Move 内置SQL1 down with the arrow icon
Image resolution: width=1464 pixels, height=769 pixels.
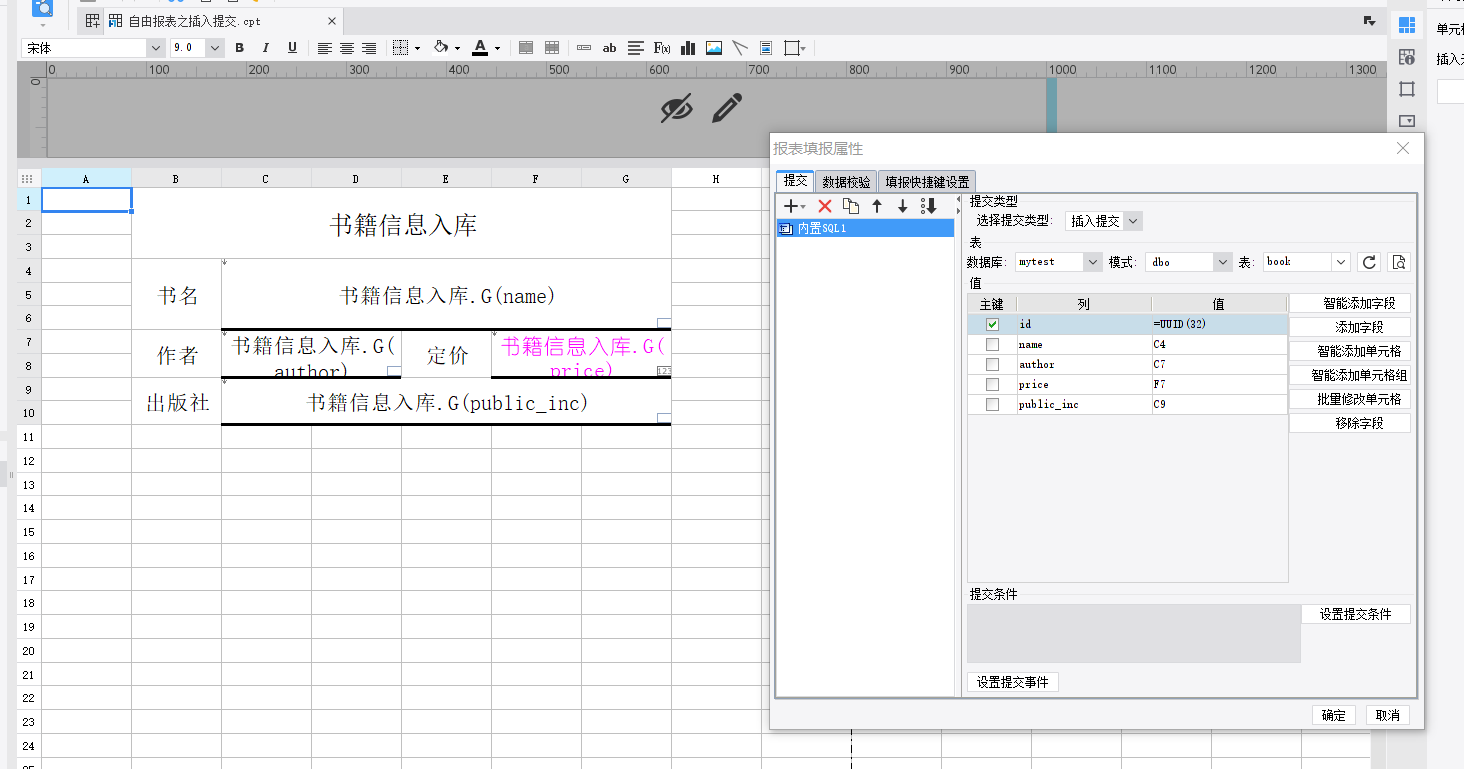tap(902, 206)
